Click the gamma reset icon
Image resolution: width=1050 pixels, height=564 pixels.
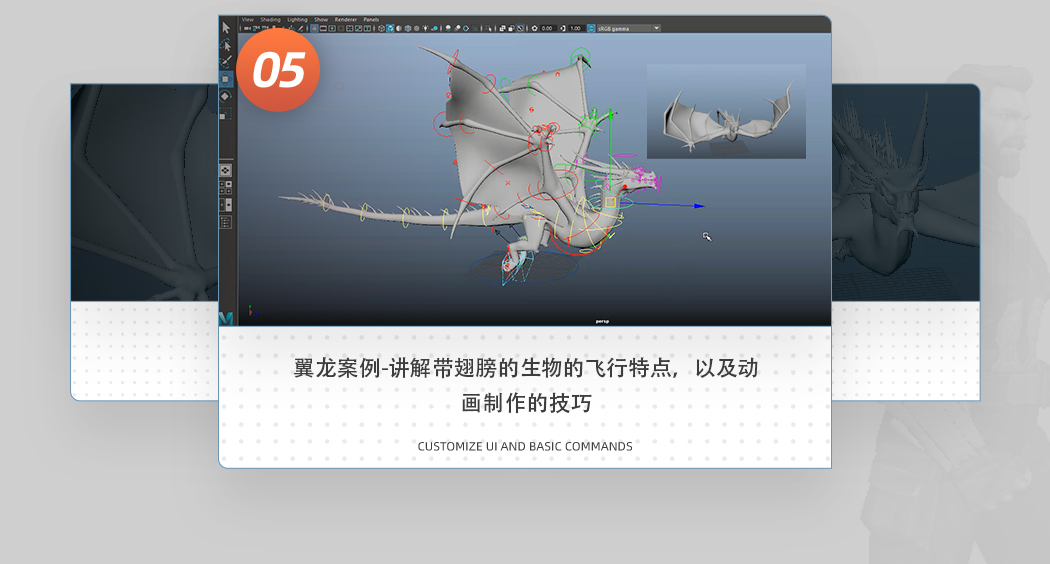tap(563, 28)
